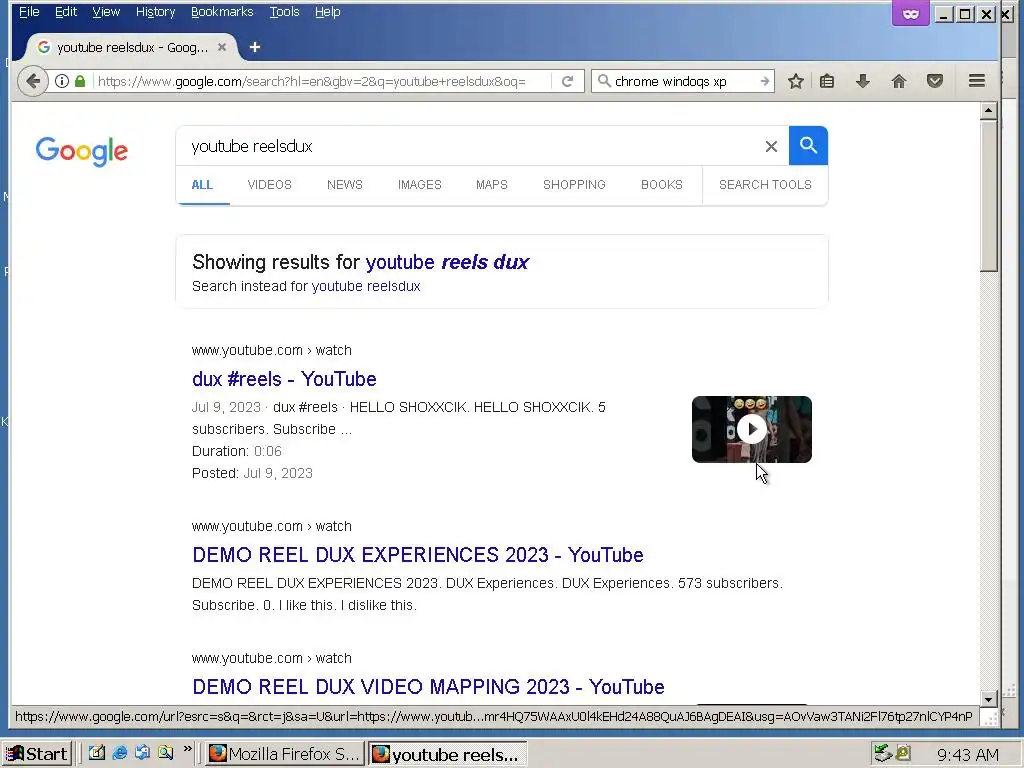Open the 'youtube reels dux' corrected link

(447, 262)
